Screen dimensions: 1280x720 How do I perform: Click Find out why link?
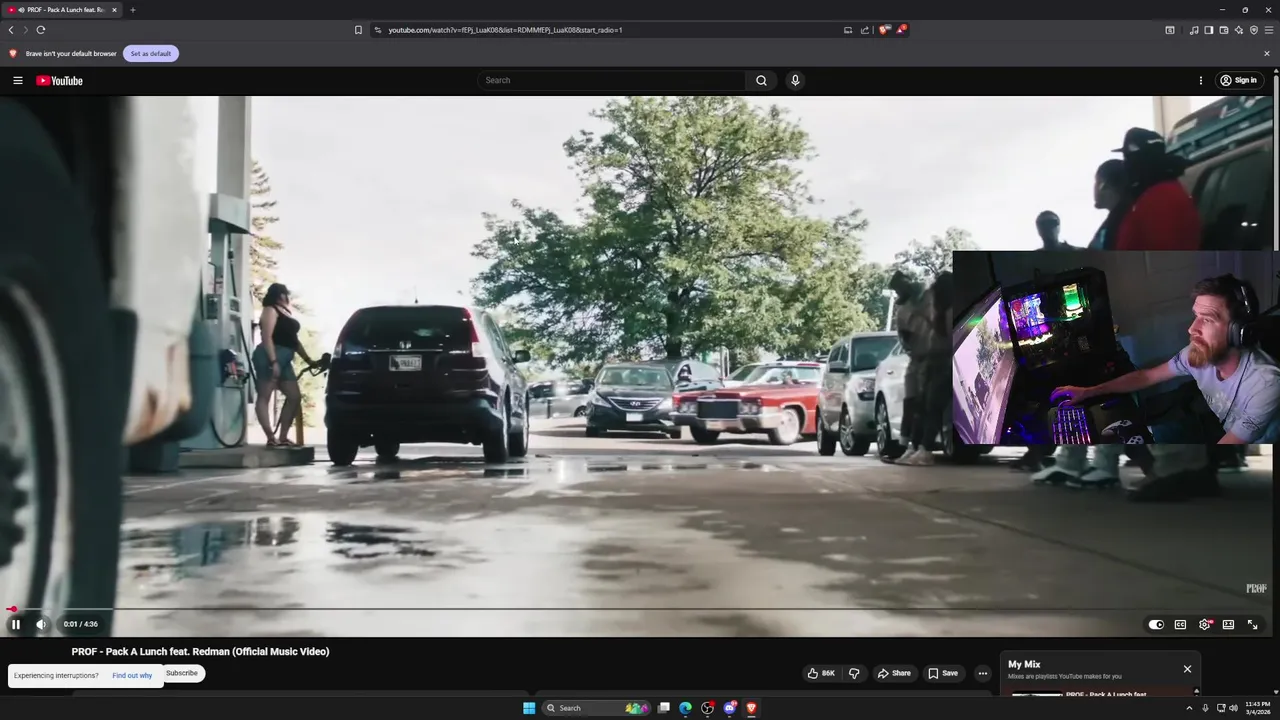[x=132, y=676]
